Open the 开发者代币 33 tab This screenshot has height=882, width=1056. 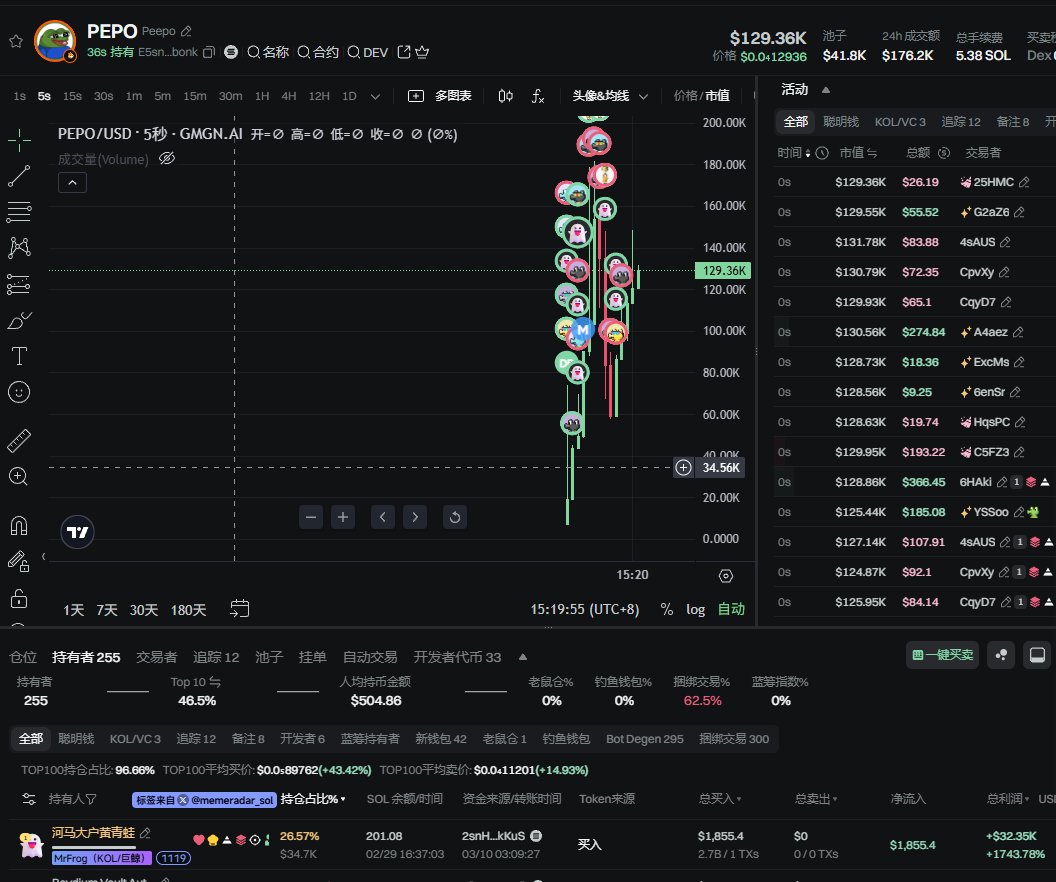[457, 657]
